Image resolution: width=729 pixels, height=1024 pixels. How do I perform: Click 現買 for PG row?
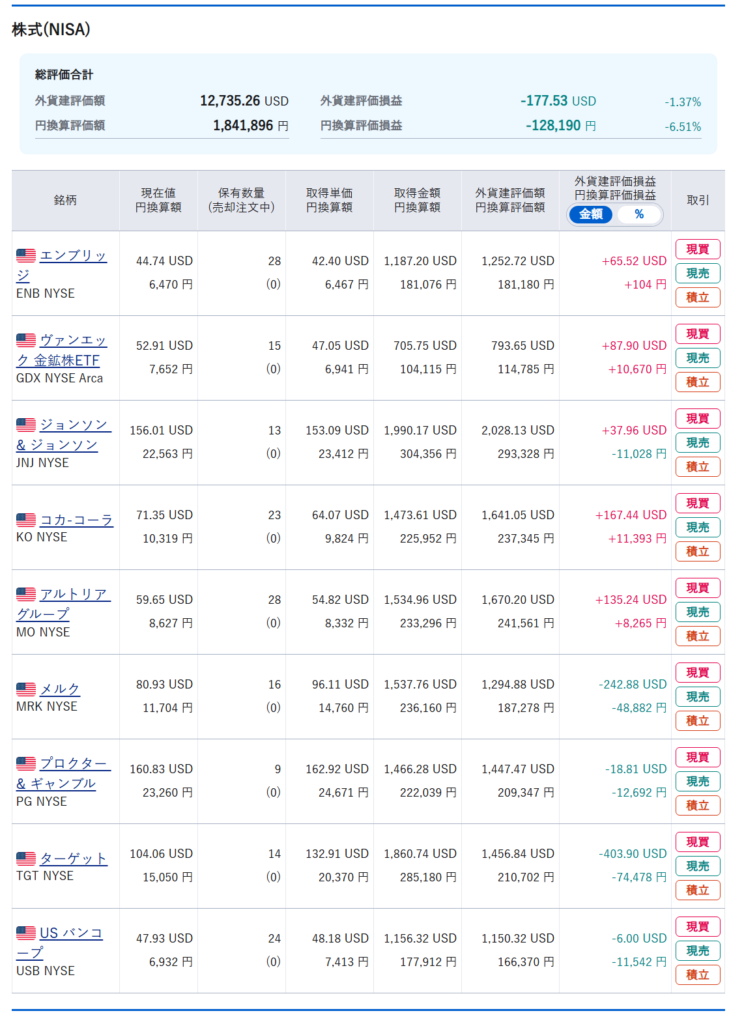click(698, 758)
